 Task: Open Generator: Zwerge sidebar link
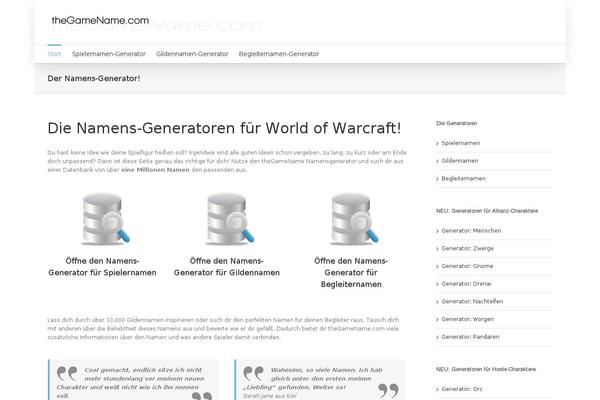click(468, 248)
